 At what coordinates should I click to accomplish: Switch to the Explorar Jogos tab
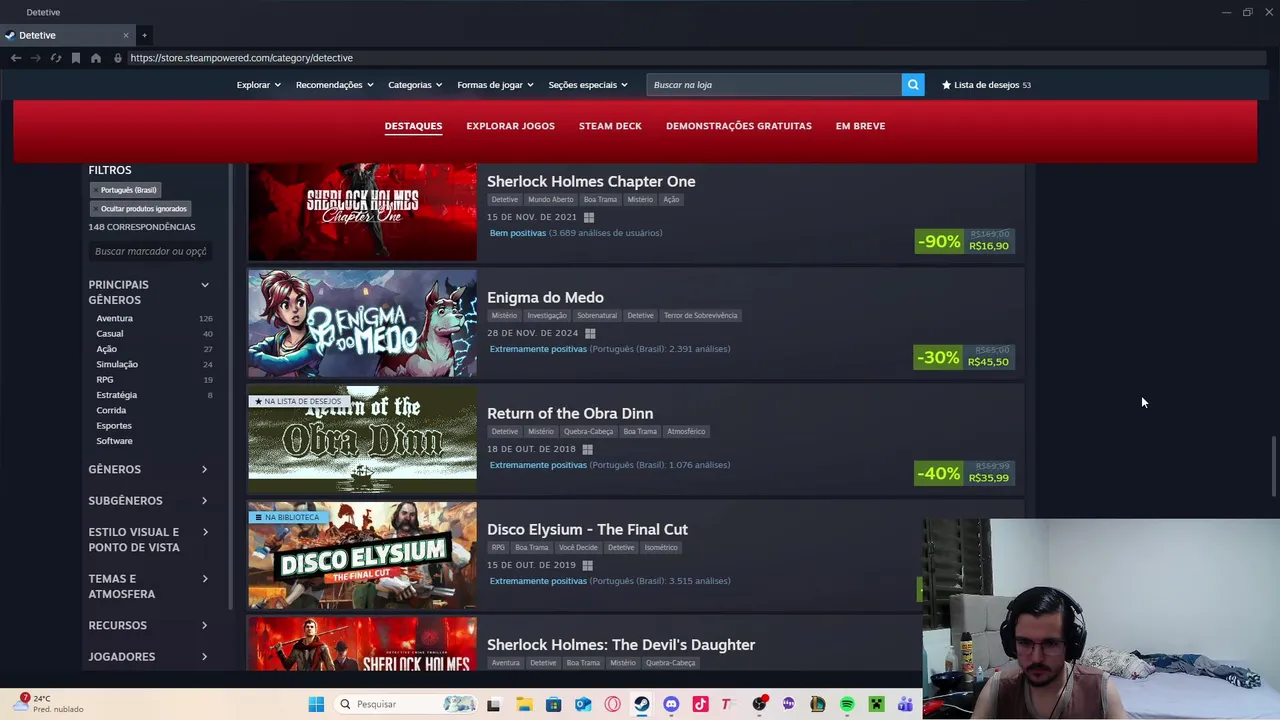coord(510,126)
